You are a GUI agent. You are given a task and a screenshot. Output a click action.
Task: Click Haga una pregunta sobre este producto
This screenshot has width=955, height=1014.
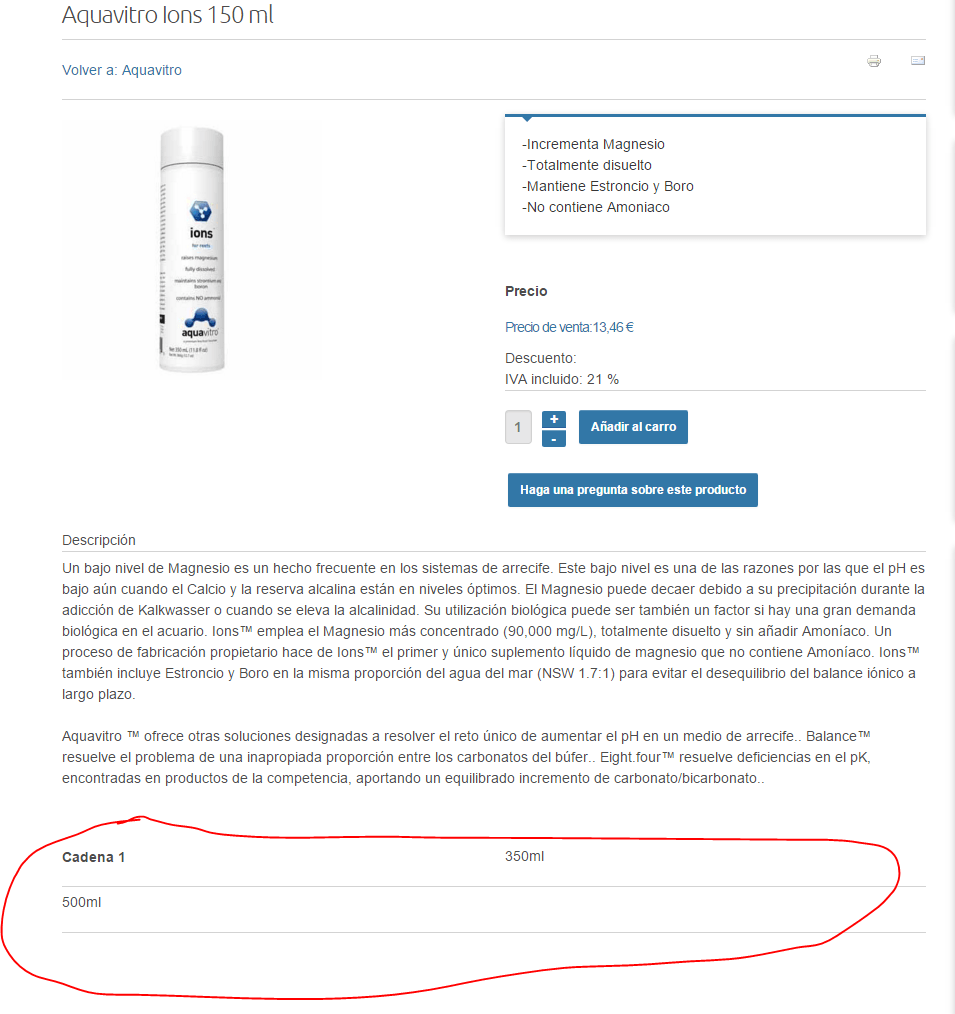632,490
